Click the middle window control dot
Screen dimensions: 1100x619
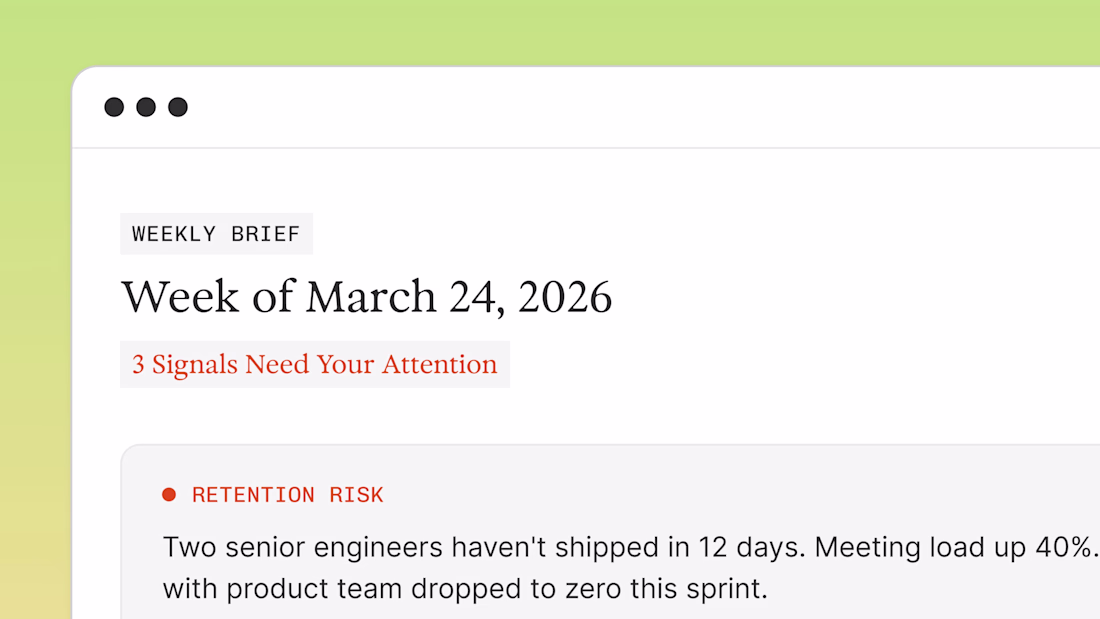146,107
